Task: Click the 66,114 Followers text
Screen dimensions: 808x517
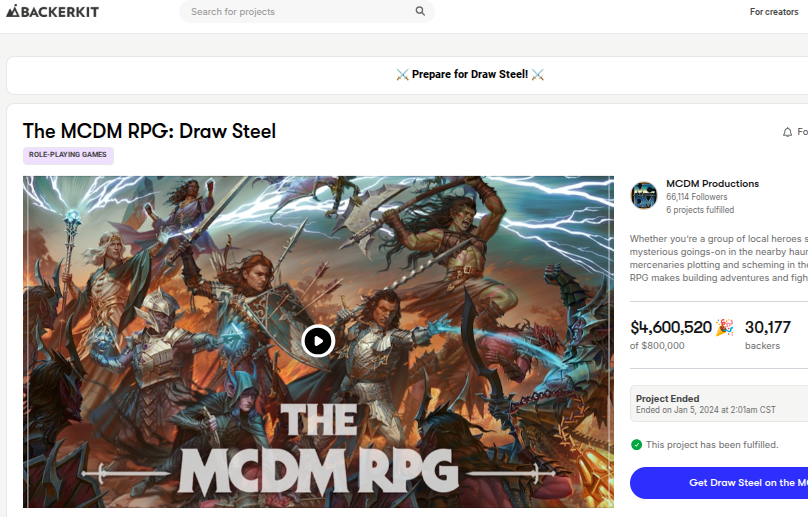Action: point(696,197)
